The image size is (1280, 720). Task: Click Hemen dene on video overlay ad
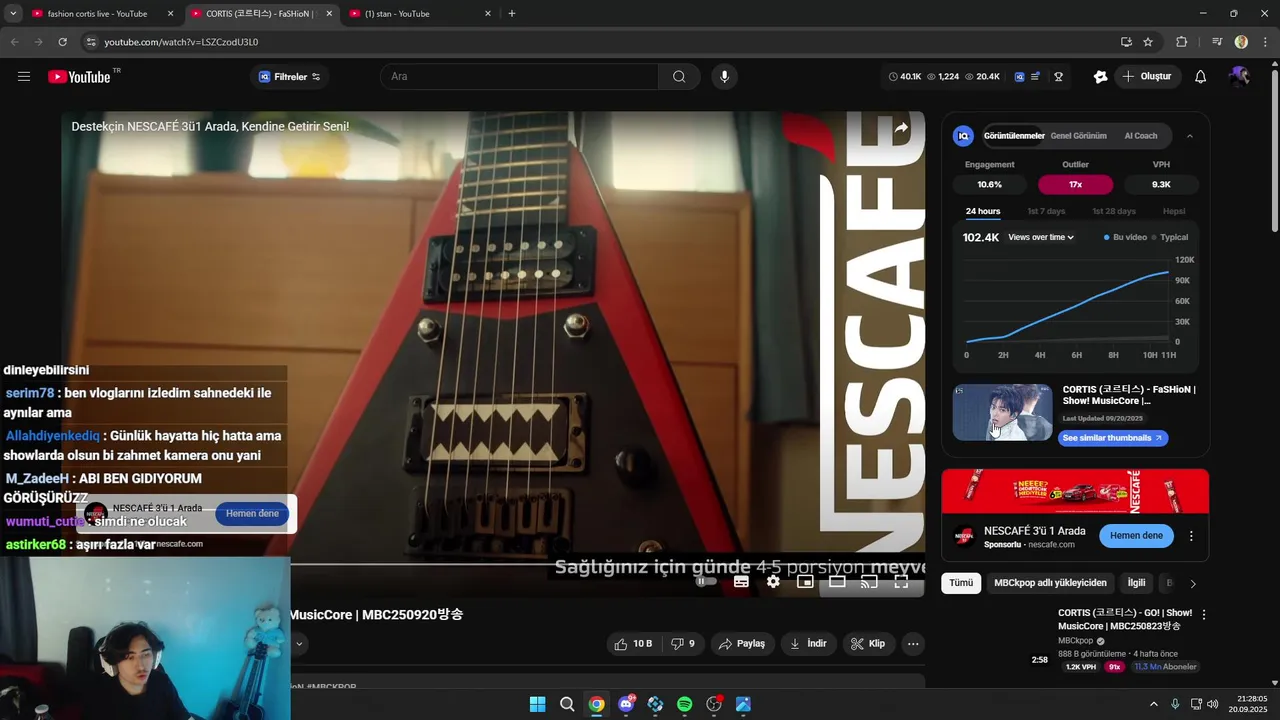point(252,514)
